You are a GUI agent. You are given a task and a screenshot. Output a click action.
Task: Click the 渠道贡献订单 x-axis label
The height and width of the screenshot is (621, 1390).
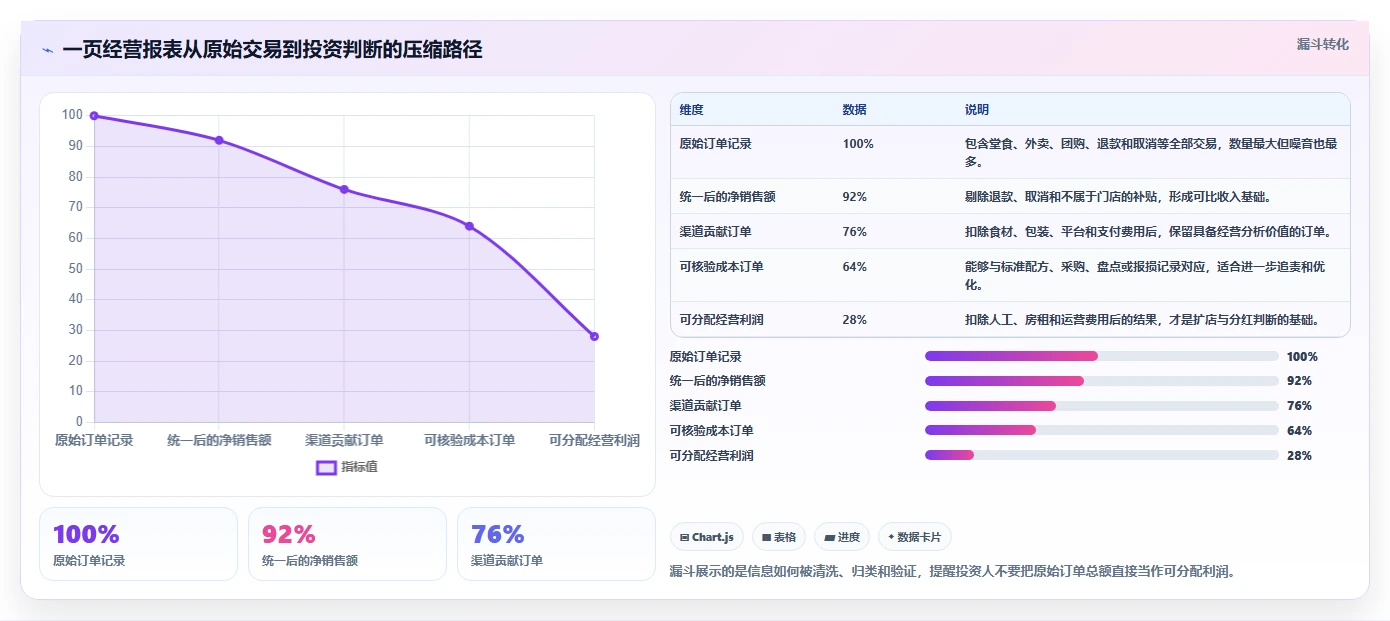click(344, 440)
